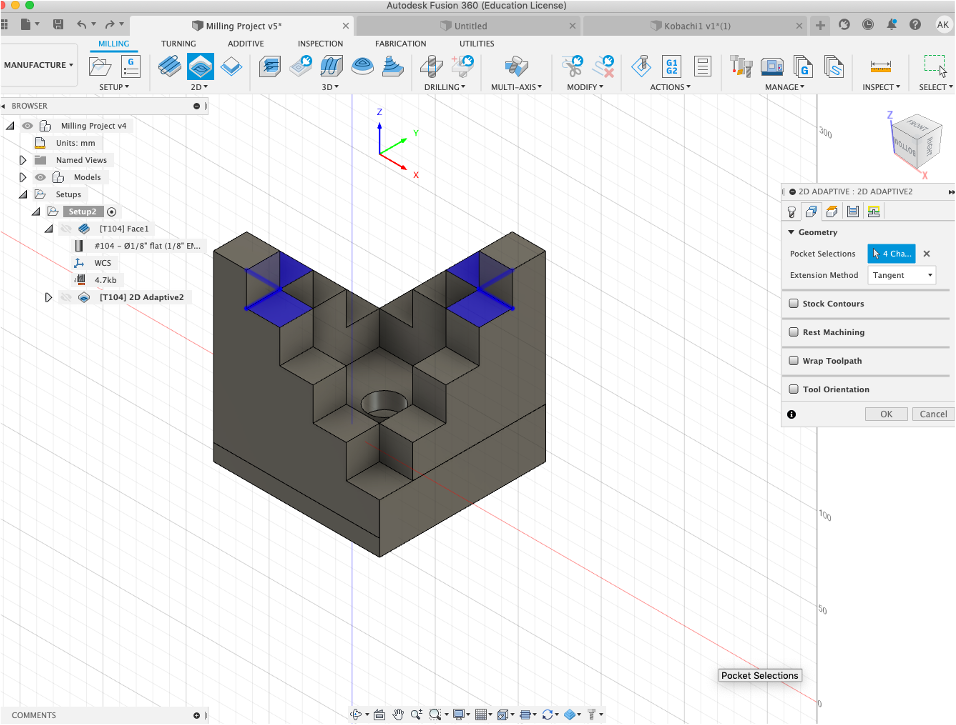Image resolution: width=956 pixels, height=725 pixels.
Task: Click the Orbit icon in navigation bar
Action: pyautogui.click(x=357, y=715)
